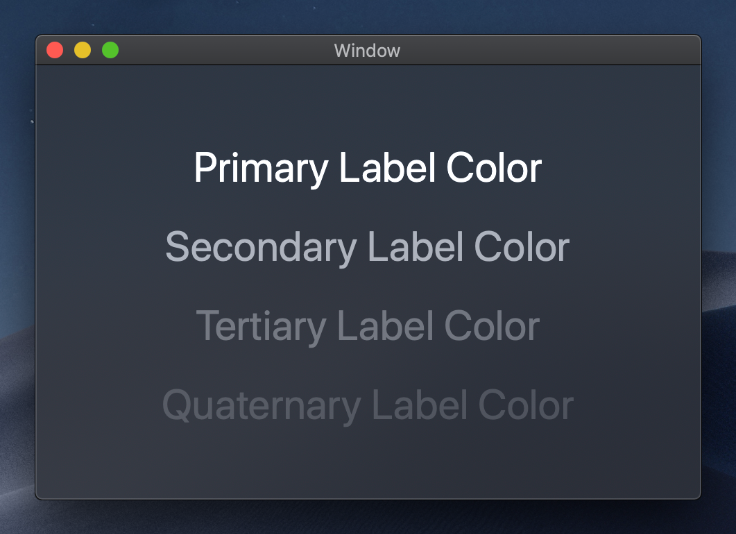The image size is (736, 534).
Task: Select the Tertiary Label Color text
Action: tap(368, 327)
